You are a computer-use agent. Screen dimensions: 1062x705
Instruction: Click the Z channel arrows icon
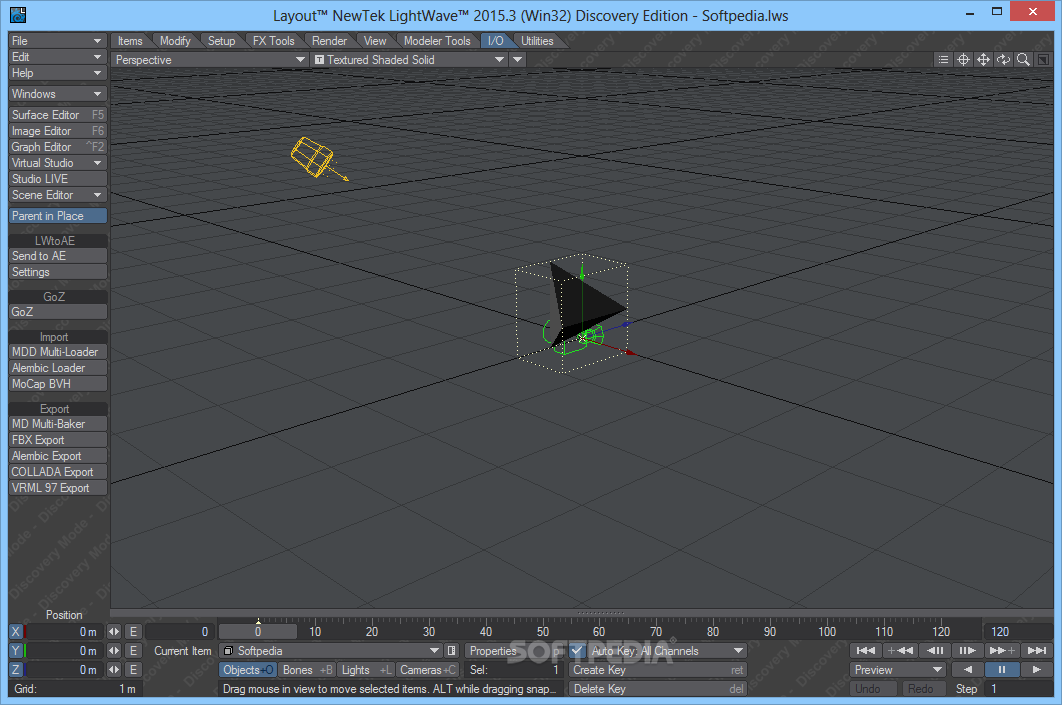(x=114, y=669)
